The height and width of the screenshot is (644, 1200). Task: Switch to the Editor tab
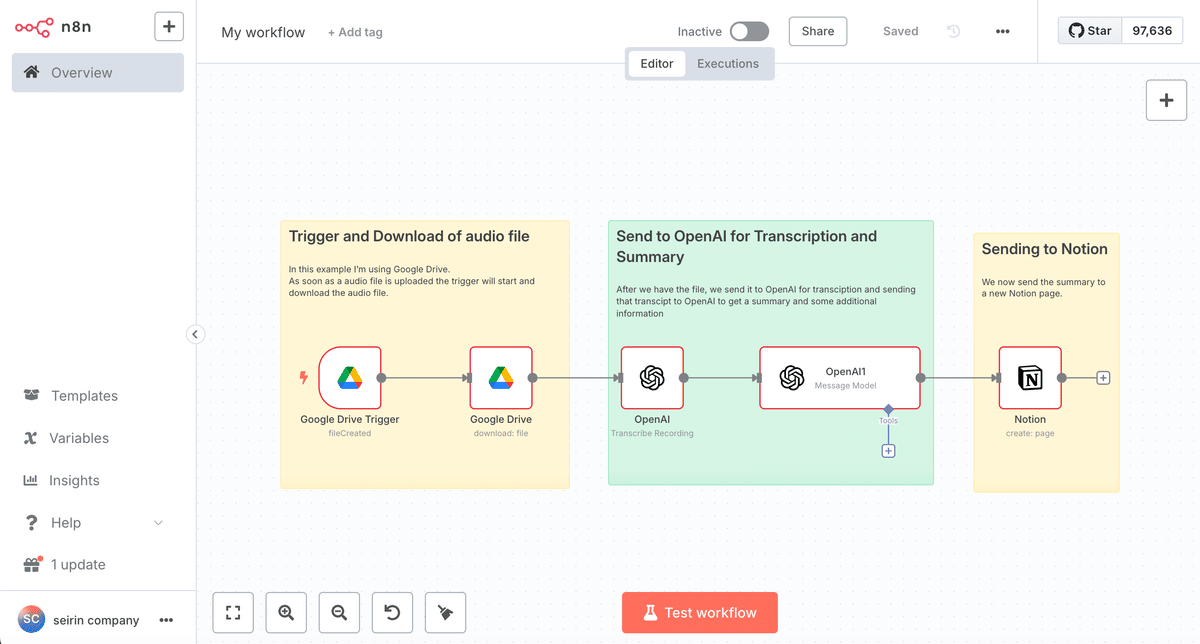(x=657, y=63)
